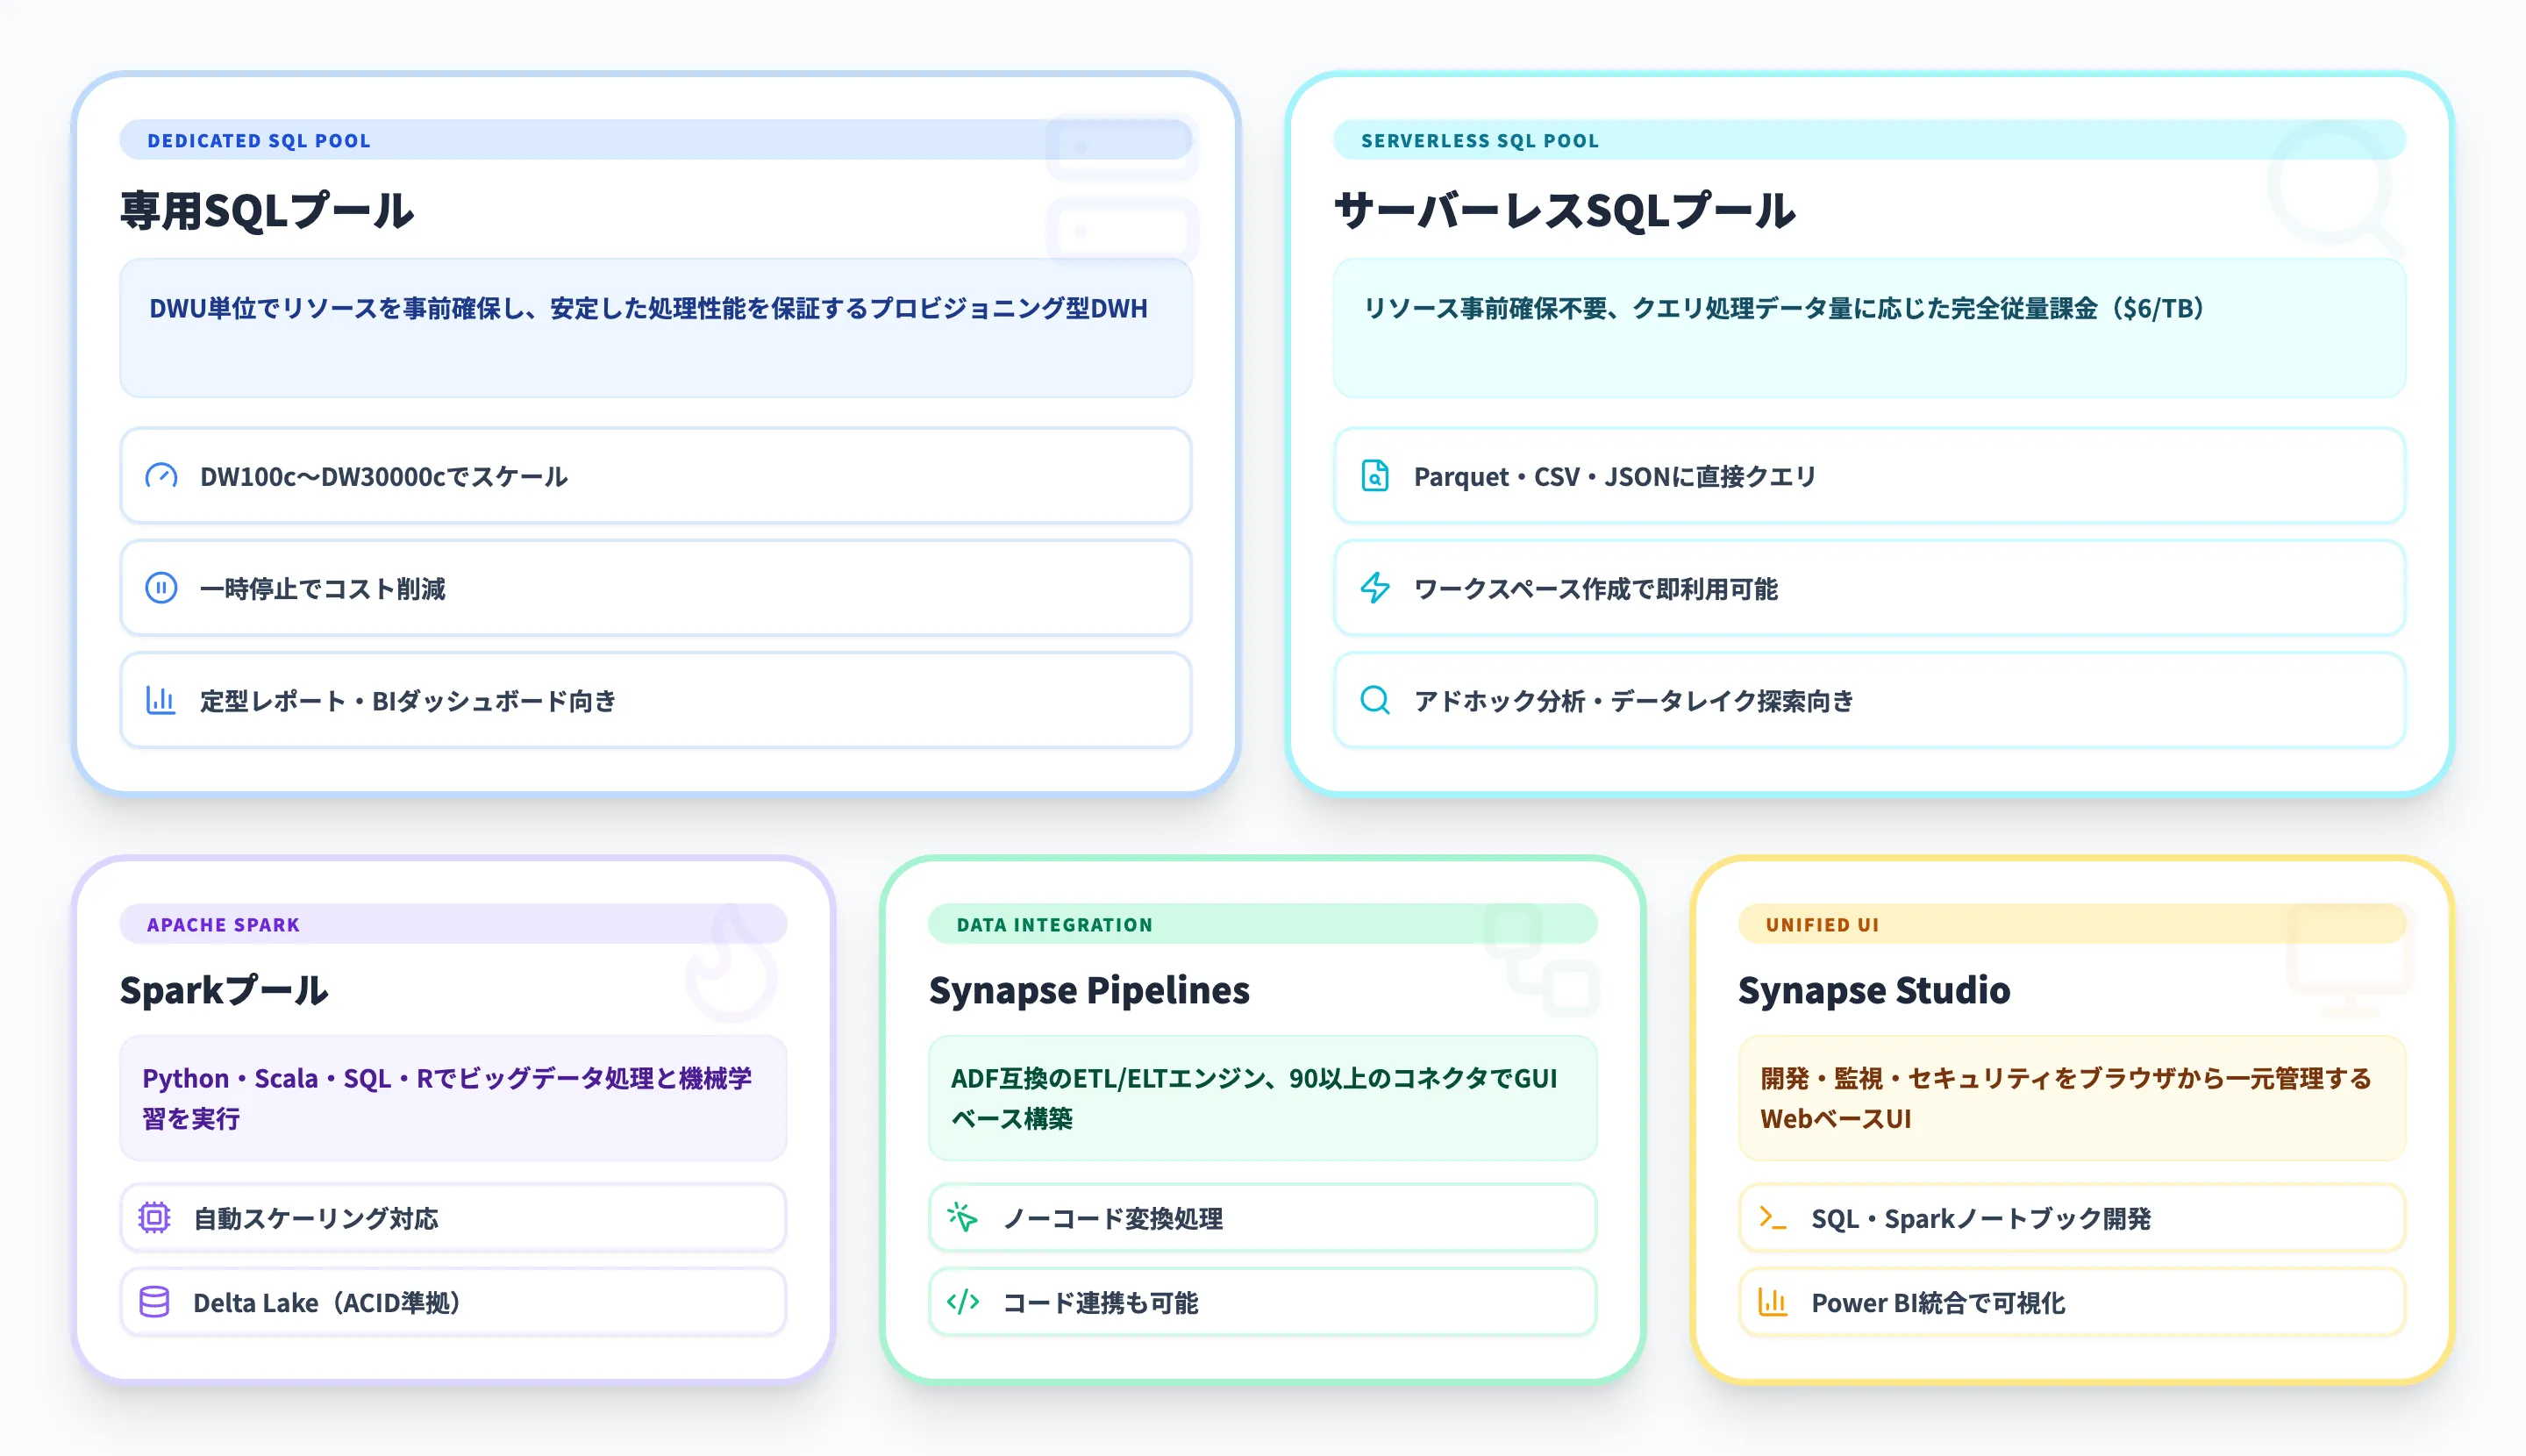Click the アドホック分析・データレイク探索向き text
Image resolution: width=2526 pixels, height=1456 pixels.
1634,701
